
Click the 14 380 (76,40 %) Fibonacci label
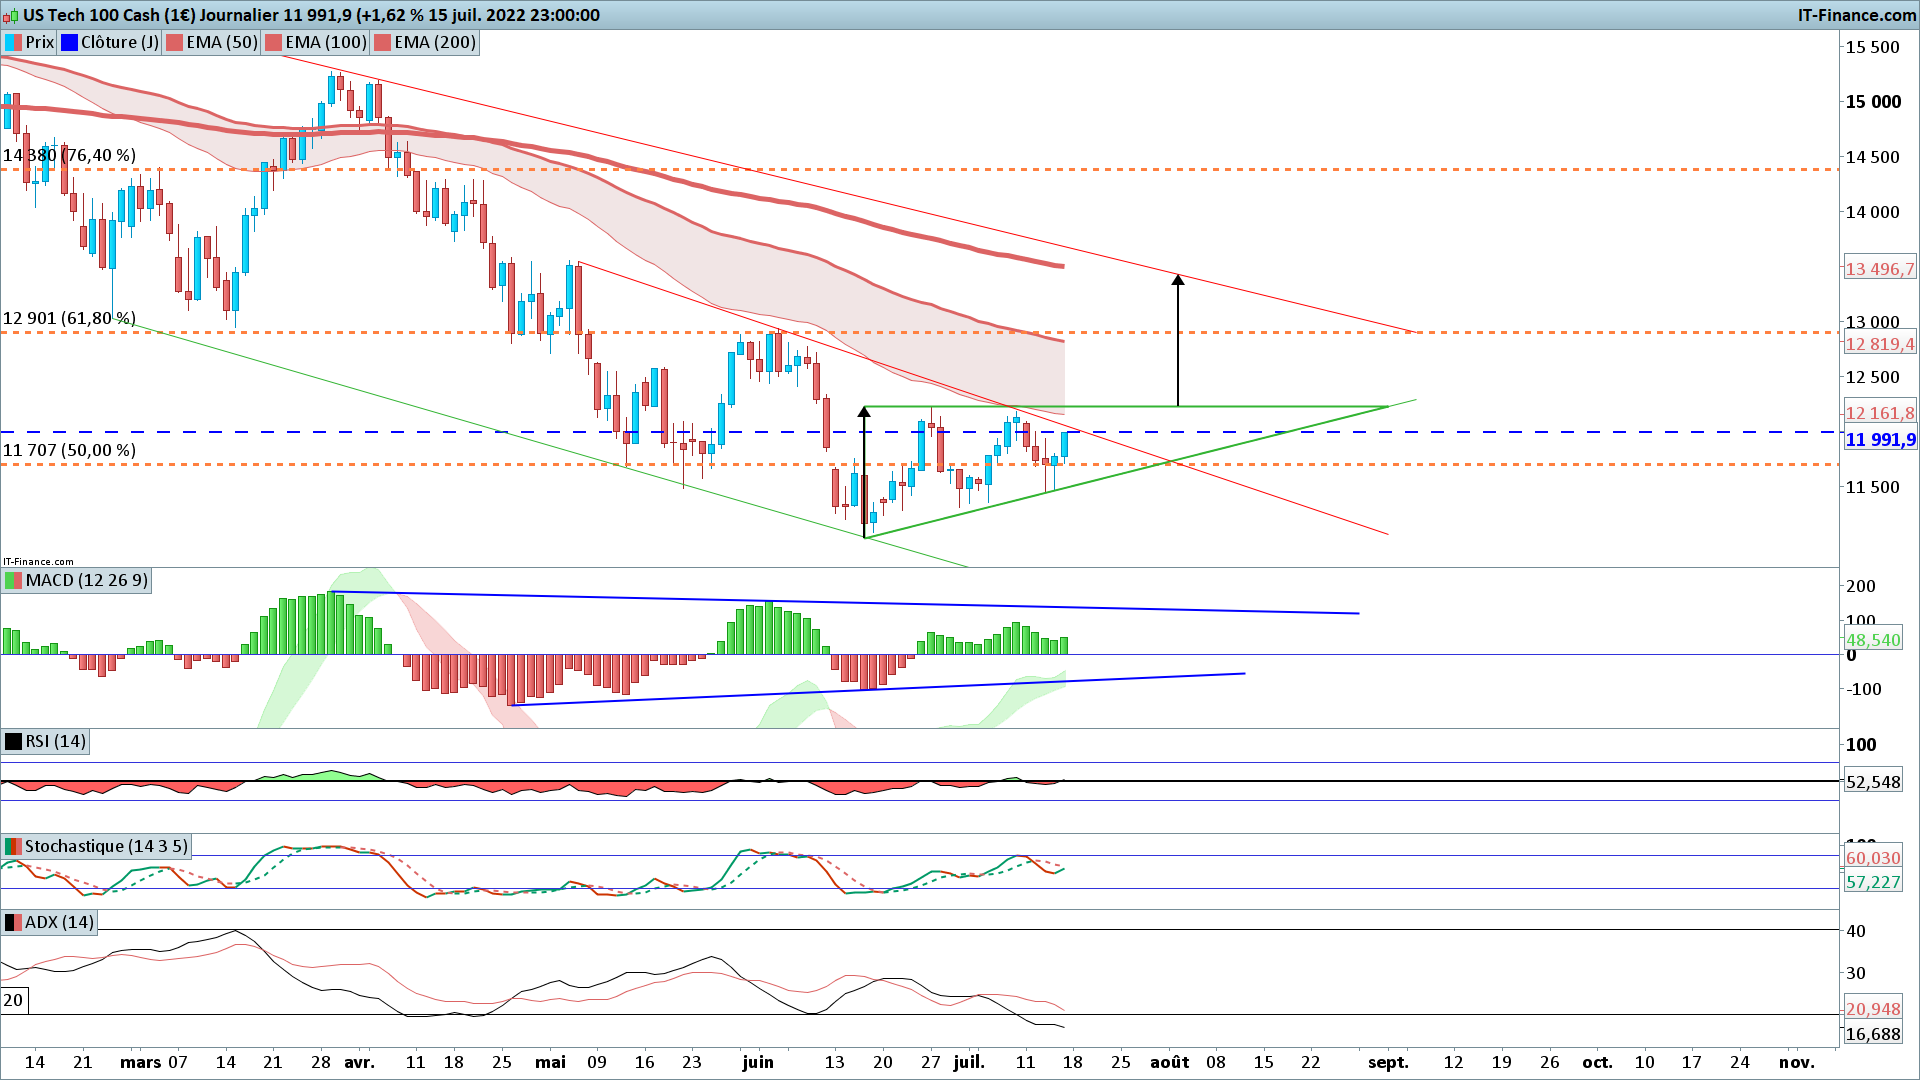69,155
